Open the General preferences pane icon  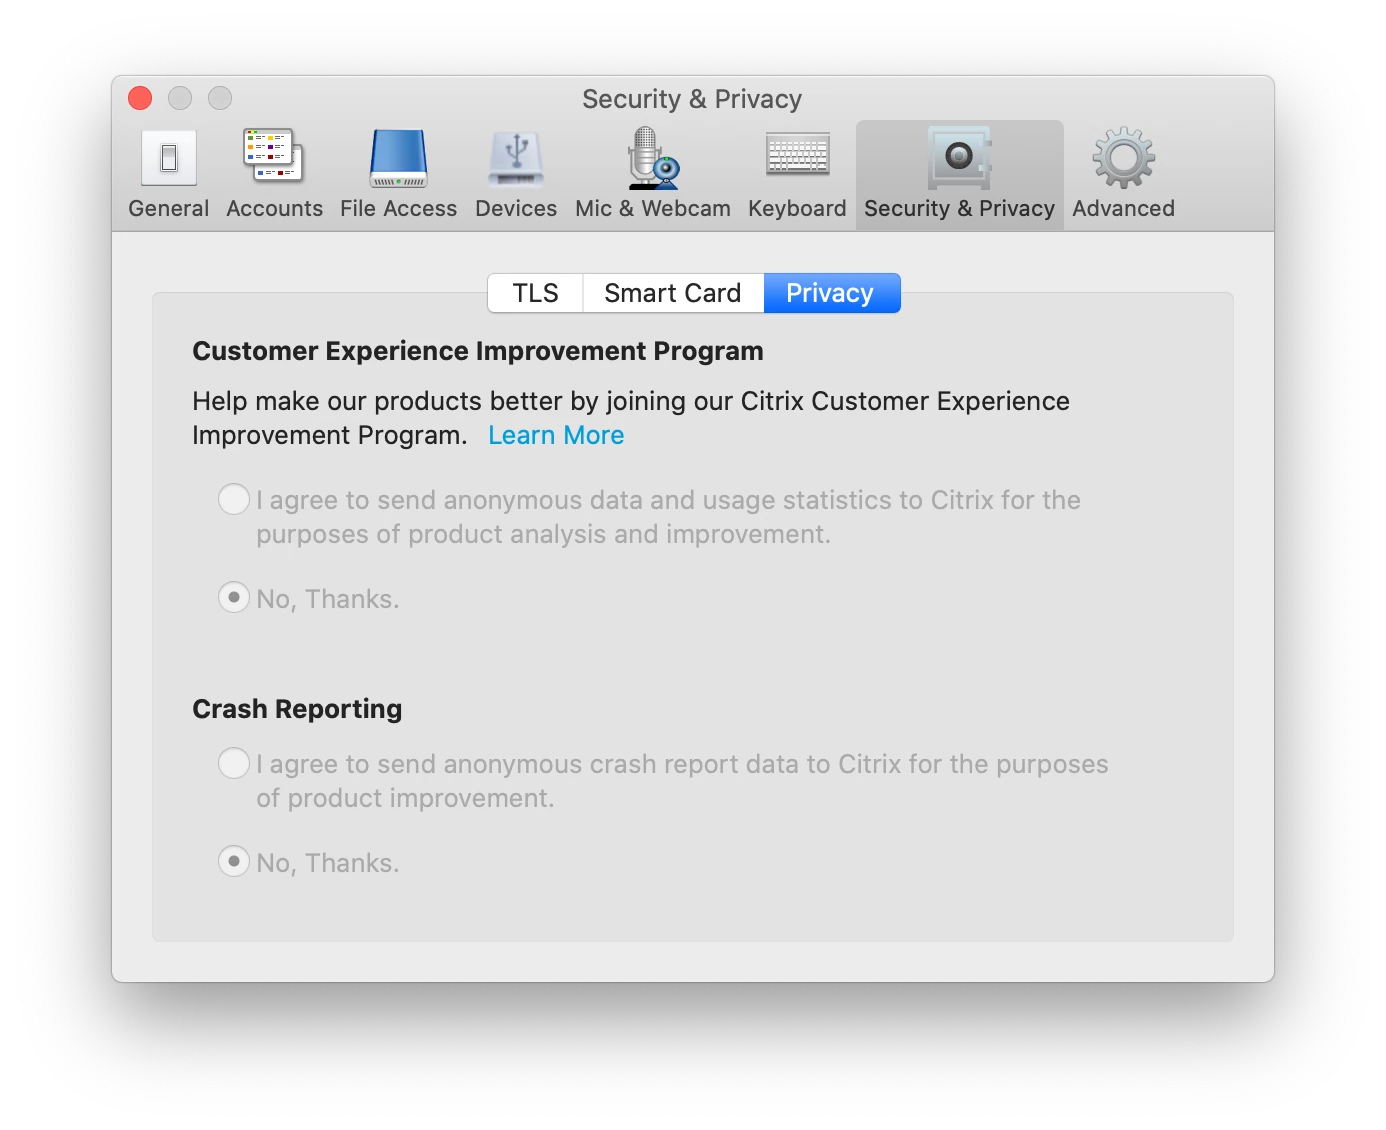(169, 158)
